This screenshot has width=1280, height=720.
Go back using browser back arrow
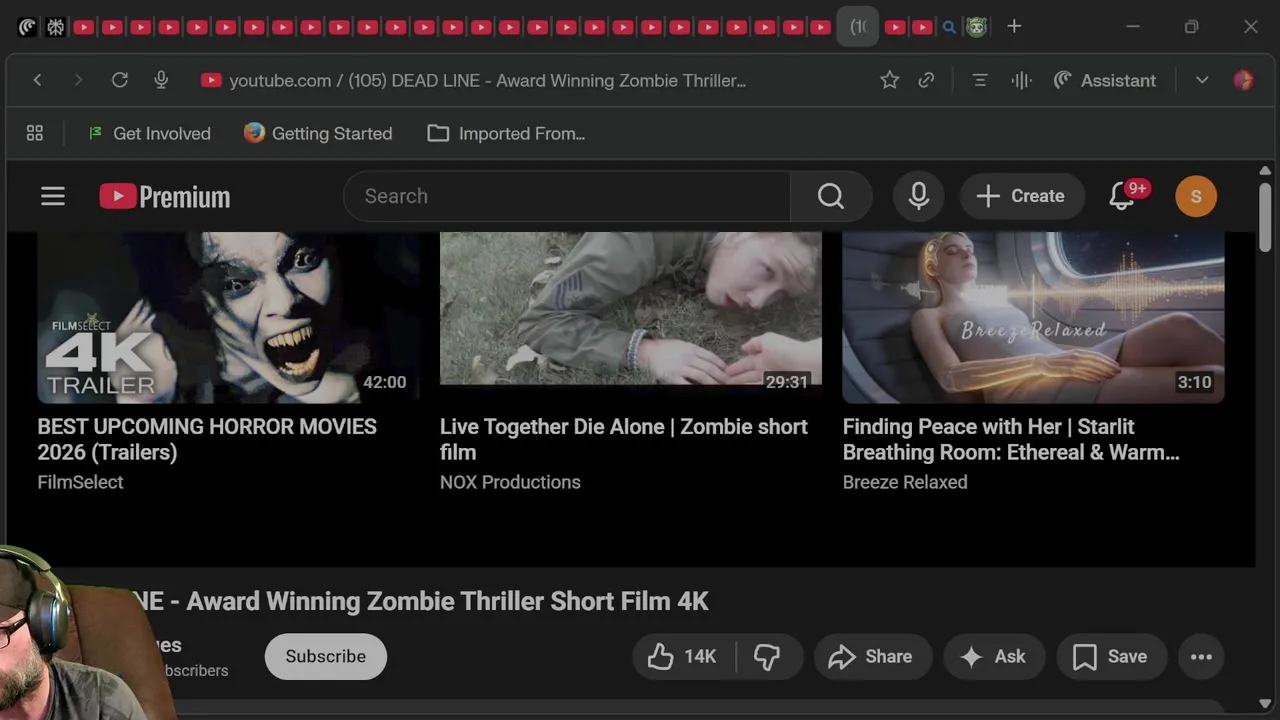click(x=37, y=80)
